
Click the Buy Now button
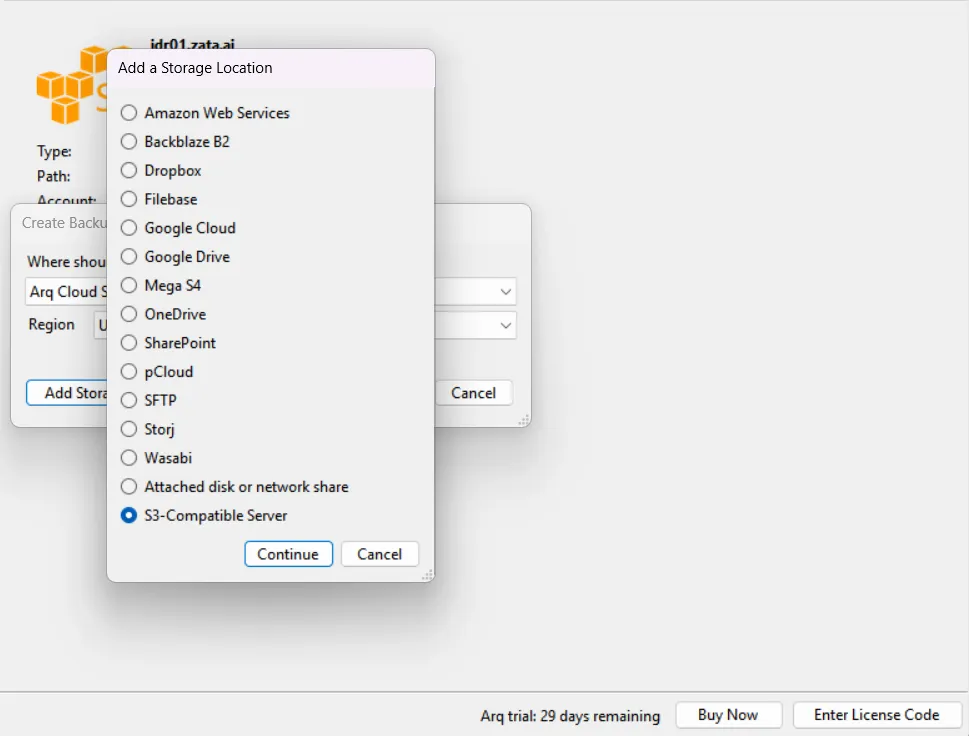tap(728, 714)
